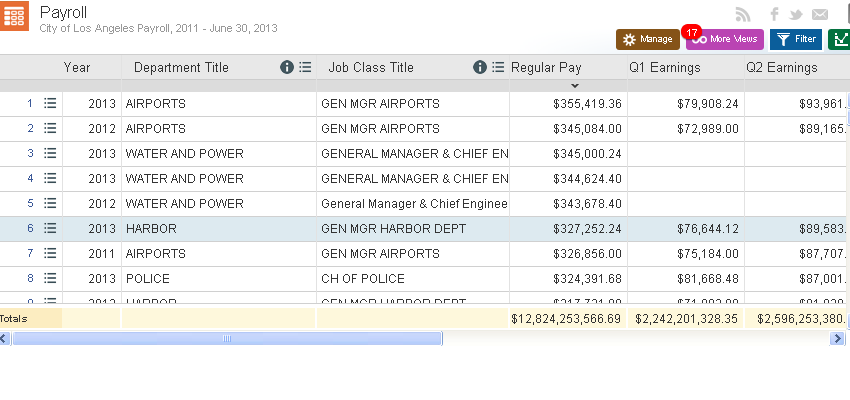
Task: Open row 6 HARBOR options menu icon
Action: [50, 228]
